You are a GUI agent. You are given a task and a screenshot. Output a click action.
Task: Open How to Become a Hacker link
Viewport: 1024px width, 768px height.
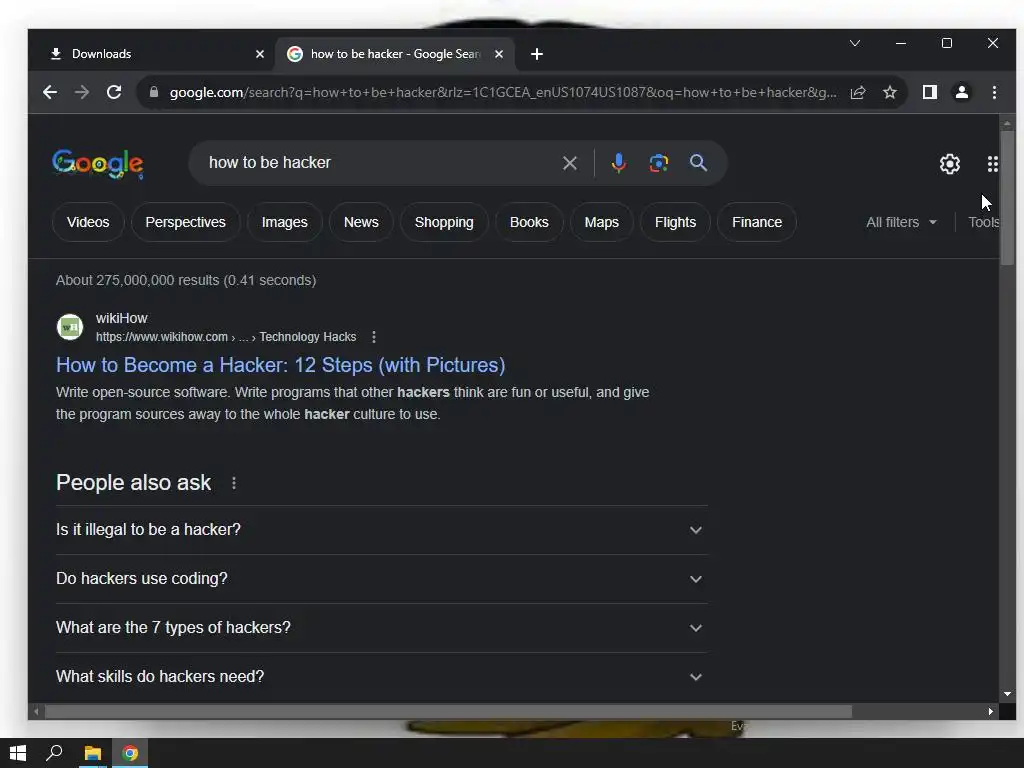(x=281, y=365)
